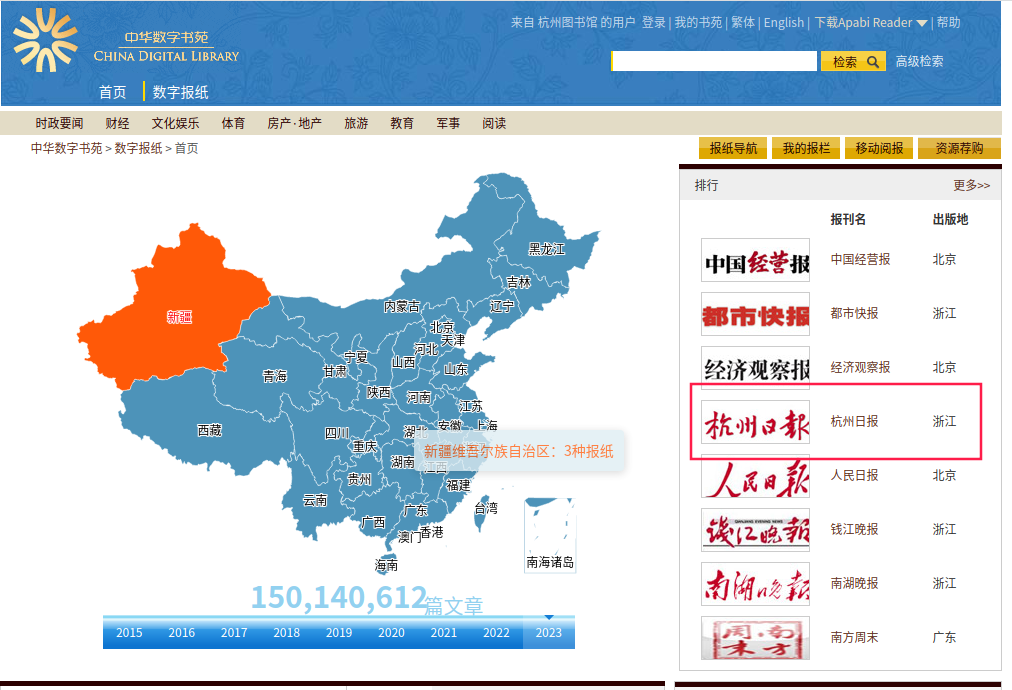The height and width of the screenshot is (690, 1012).
Task: Click the 都市快报 name link
Action: click(x=855, y=314)
